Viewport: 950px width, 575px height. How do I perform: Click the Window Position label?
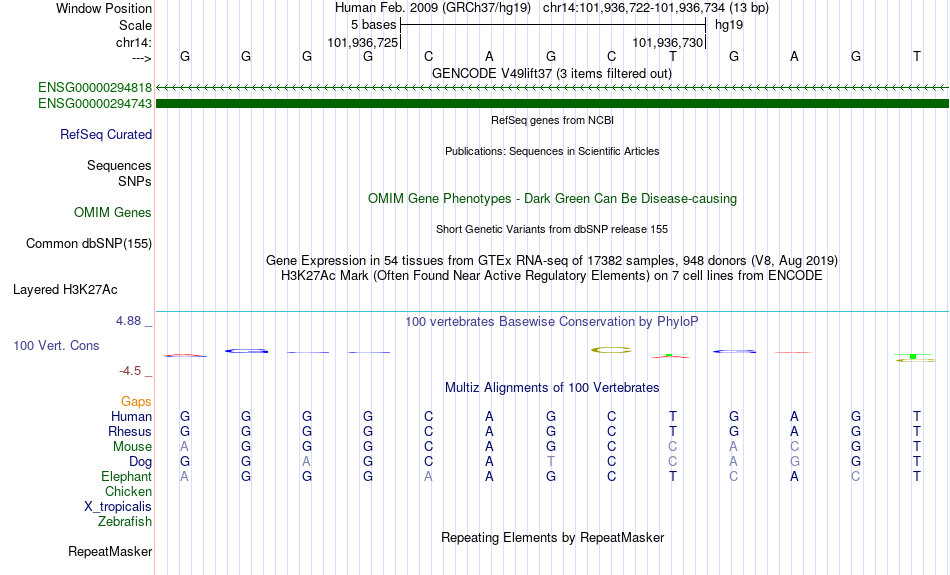[104, 8]
